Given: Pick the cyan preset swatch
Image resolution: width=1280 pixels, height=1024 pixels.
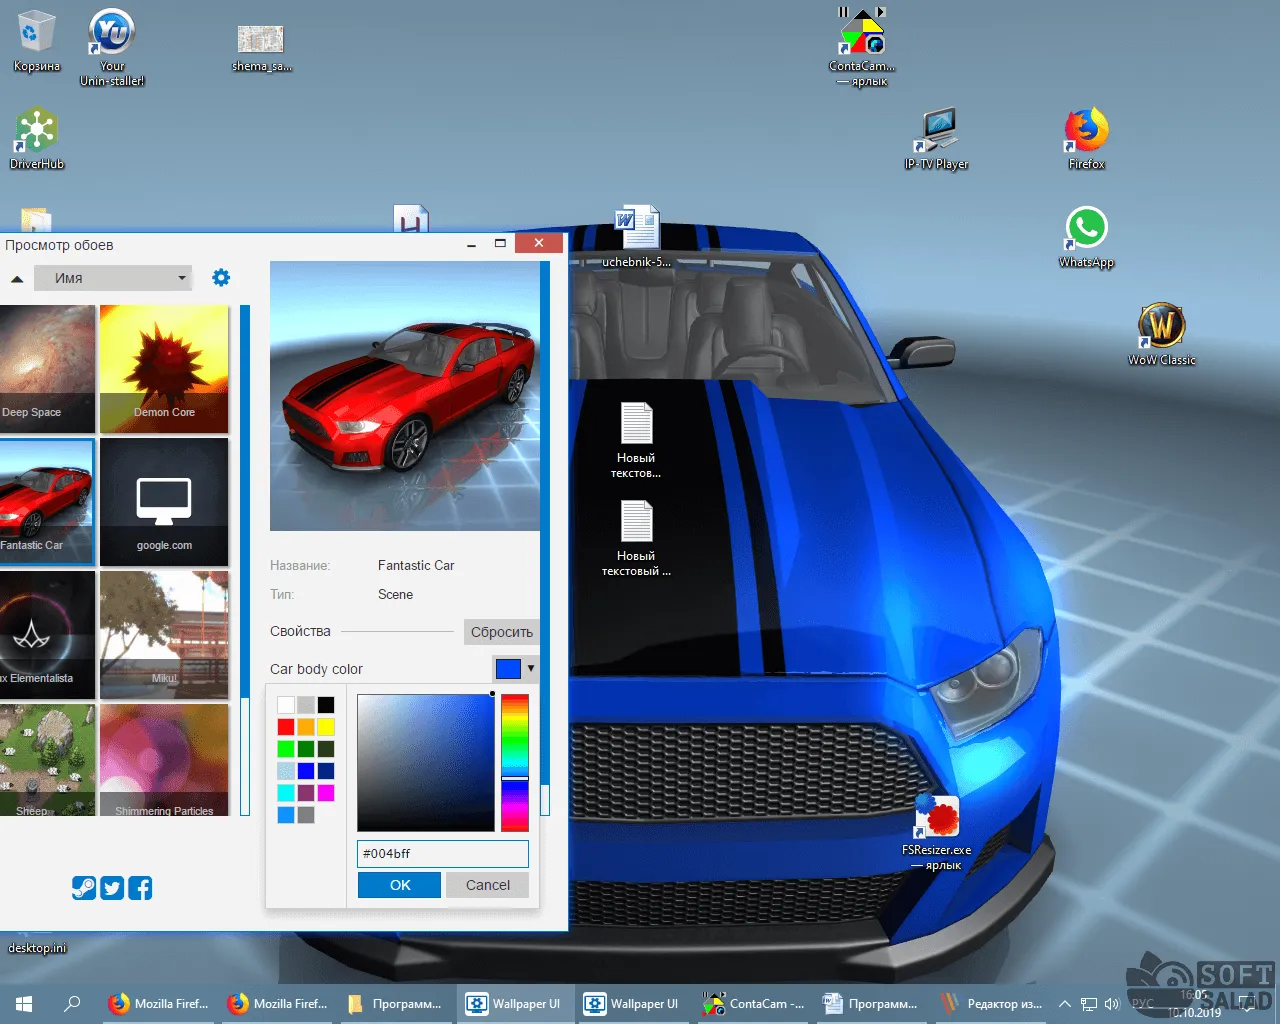Looking at the screenshot, I should pos(286,793).
